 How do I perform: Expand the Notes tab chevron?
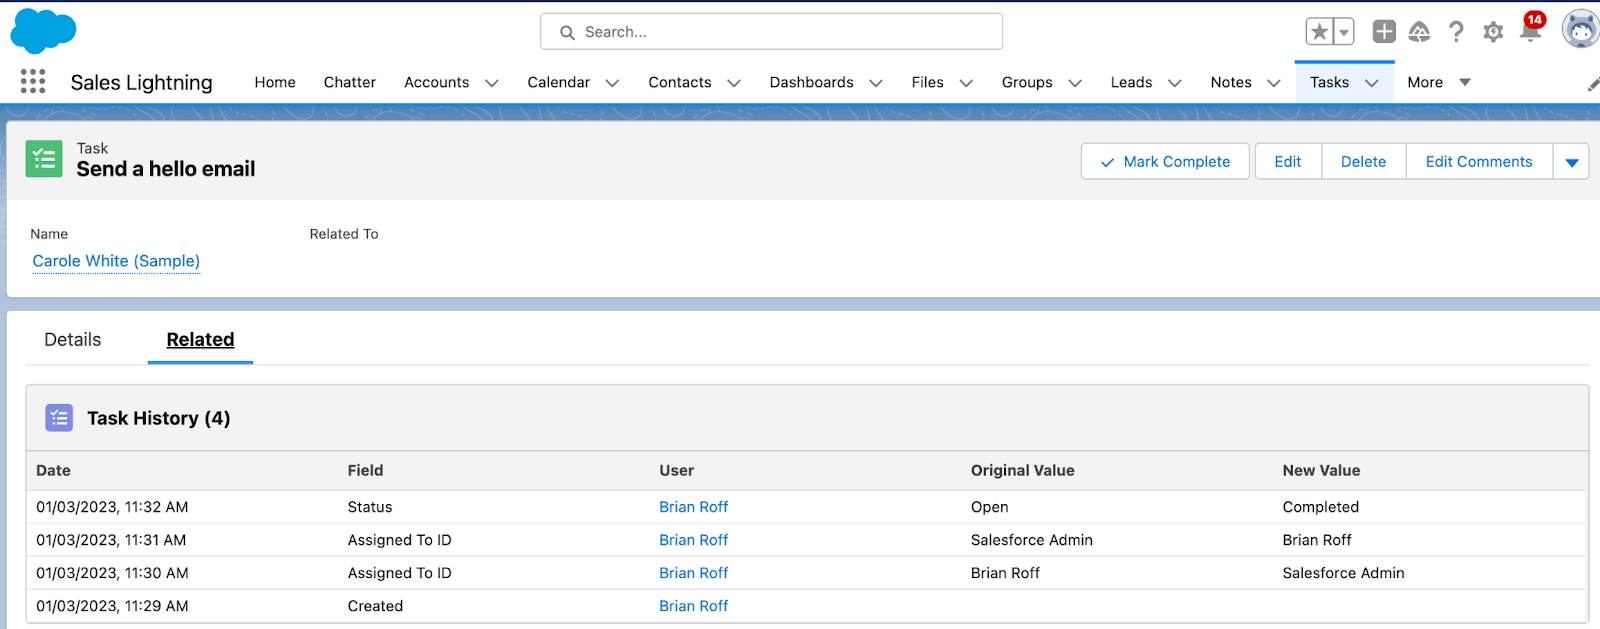pyautogui.click(x=1273, y=83)
